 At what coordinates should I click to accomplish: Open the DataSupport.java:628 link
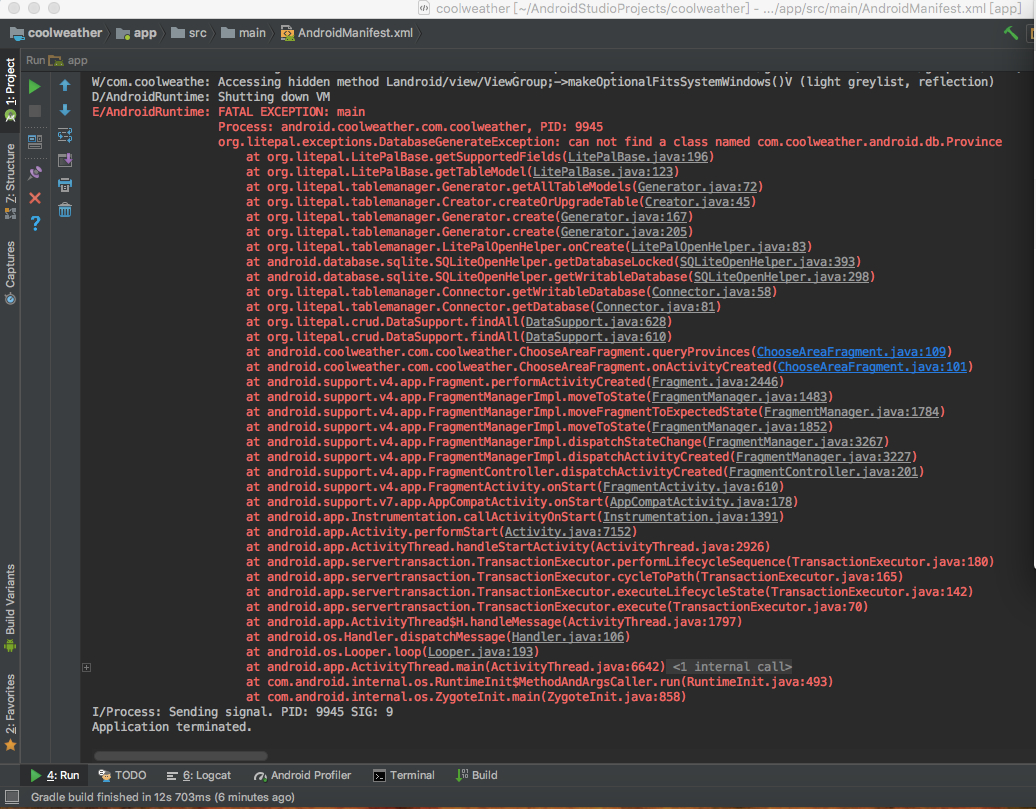click(595, 322)
